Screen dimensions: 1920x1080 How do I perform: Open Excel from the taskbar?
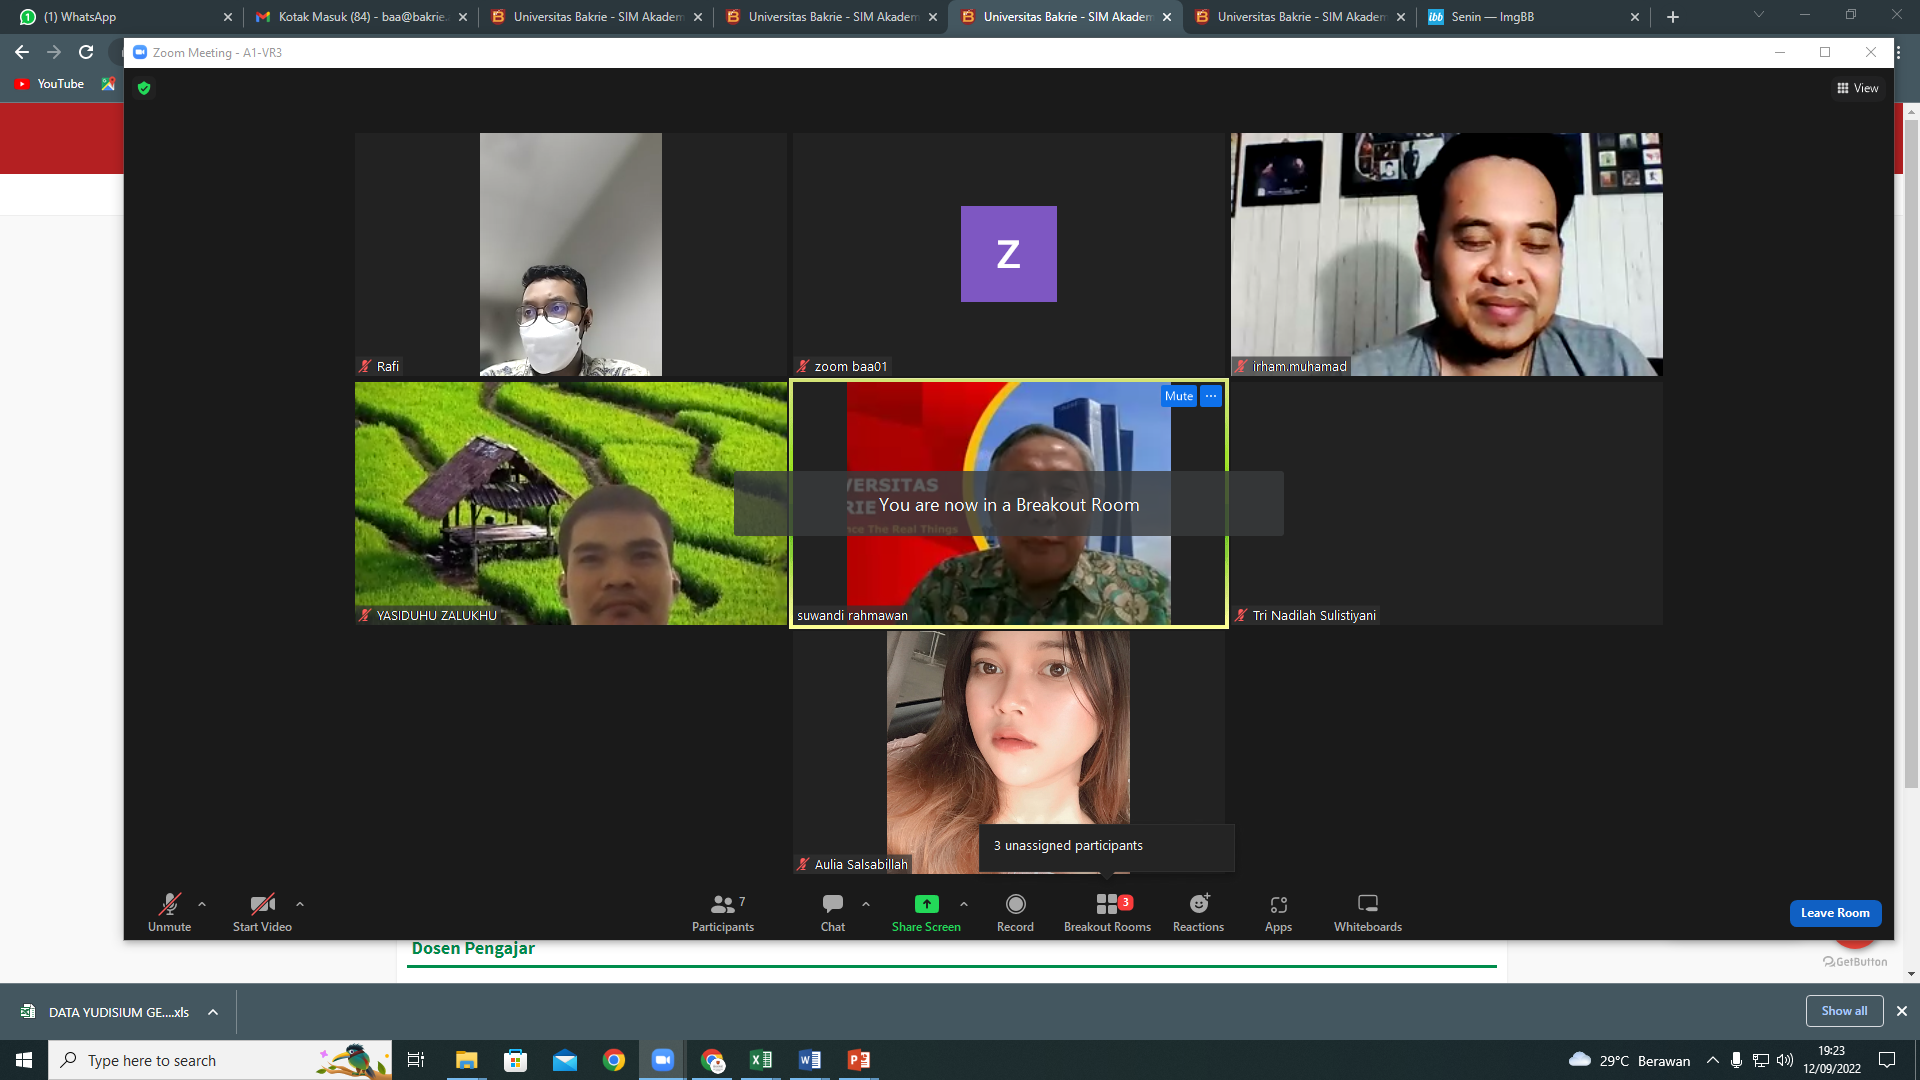tap(761, 1060)
